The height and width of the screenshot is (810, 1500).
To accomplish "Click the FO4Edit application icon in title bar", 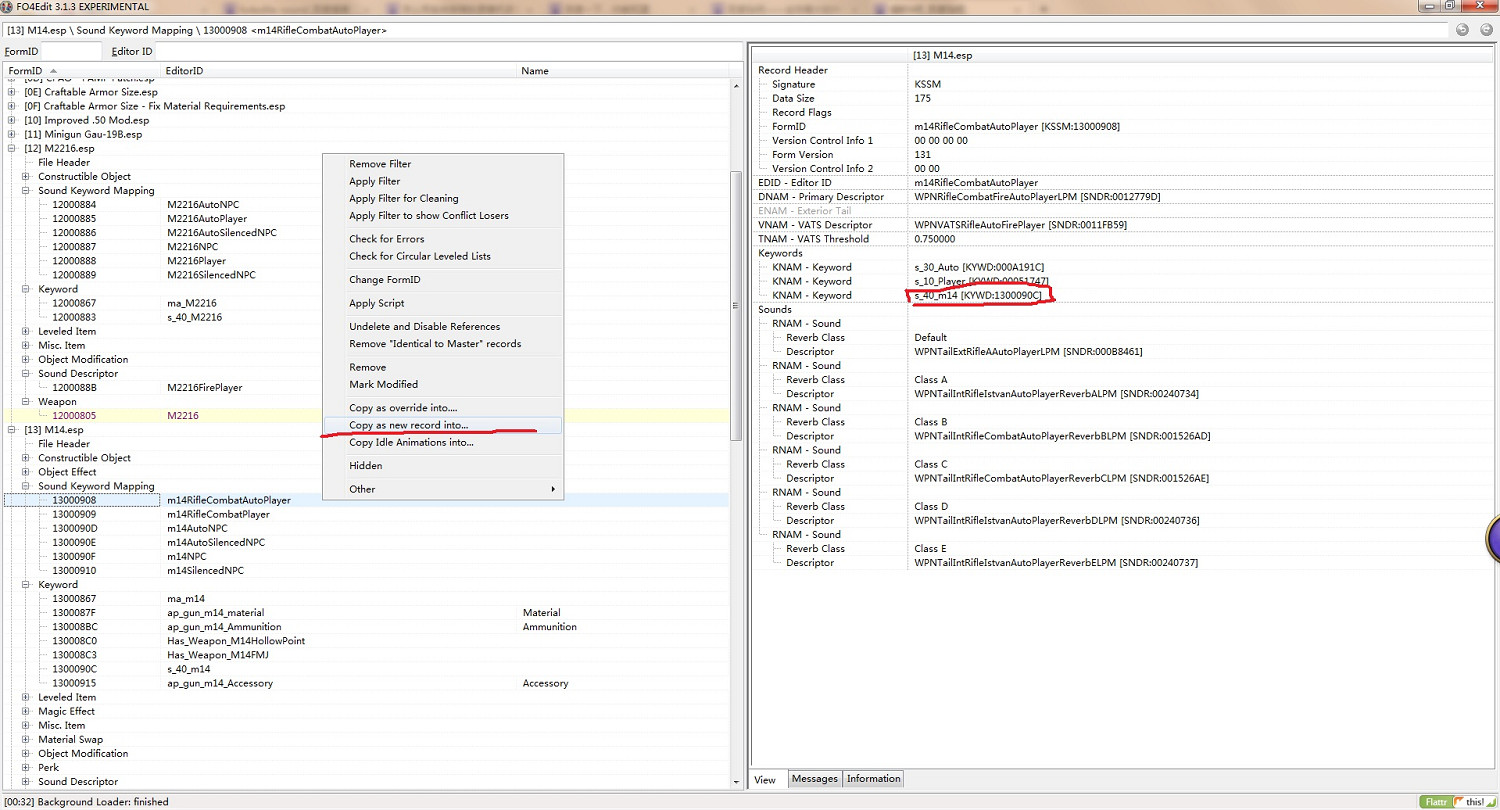I will pyautogui.click(x=8, y=7).
